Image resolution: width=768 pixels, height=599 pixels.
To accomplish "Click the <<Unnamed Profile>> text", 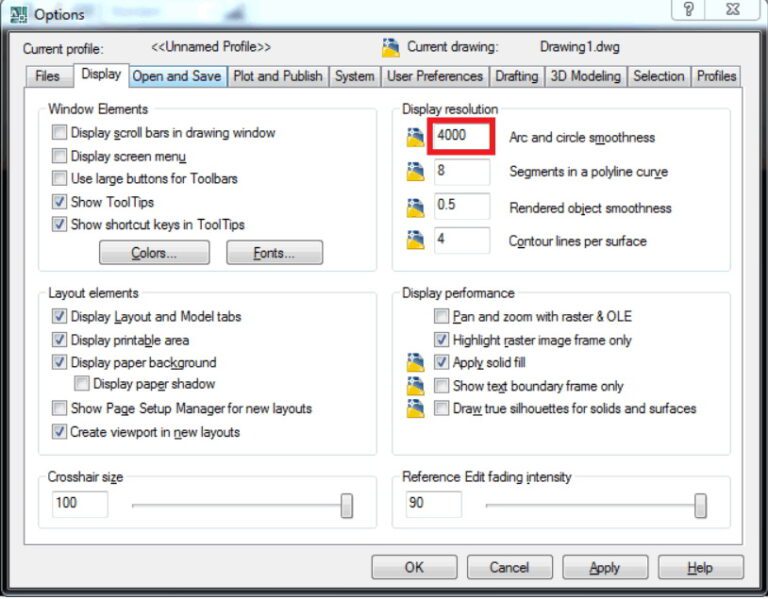I will [211, 47].
